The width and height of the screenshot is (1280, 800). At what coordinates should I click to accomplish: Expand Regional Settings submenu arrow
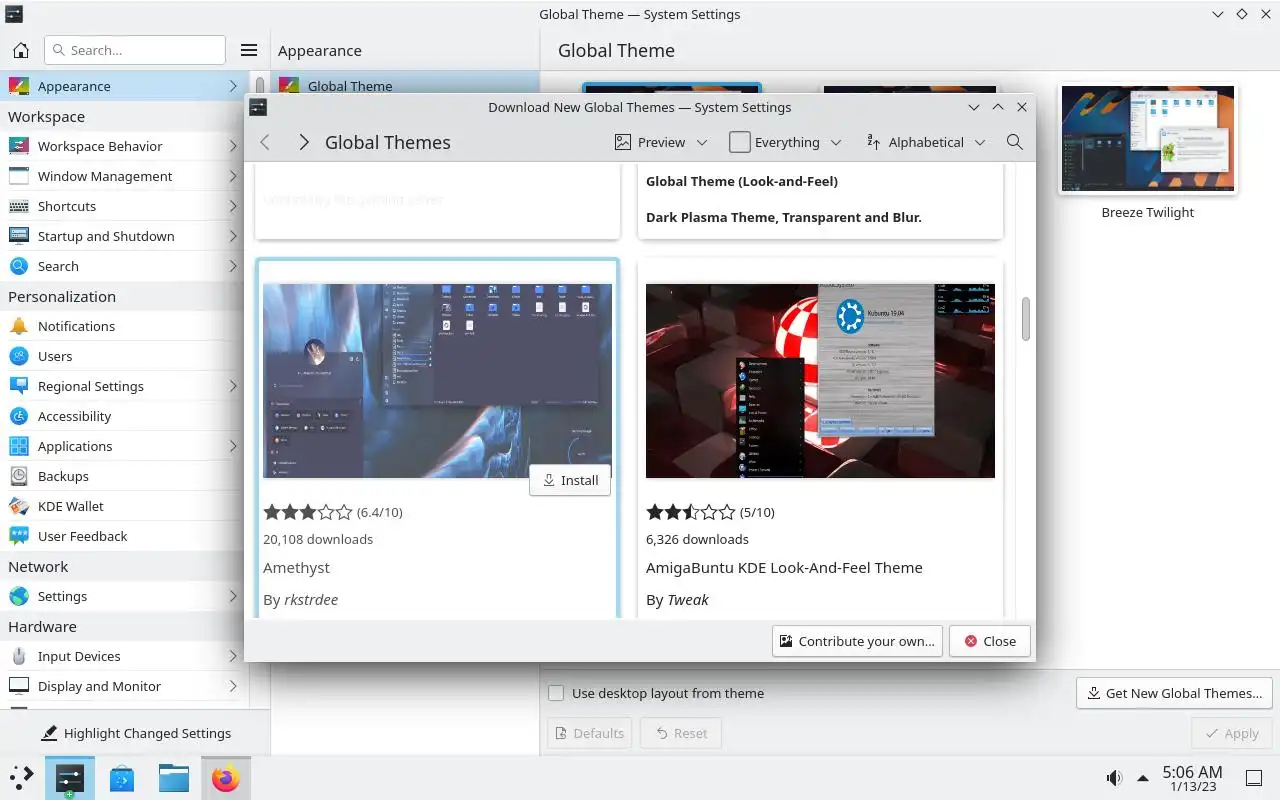coord(233,386)
